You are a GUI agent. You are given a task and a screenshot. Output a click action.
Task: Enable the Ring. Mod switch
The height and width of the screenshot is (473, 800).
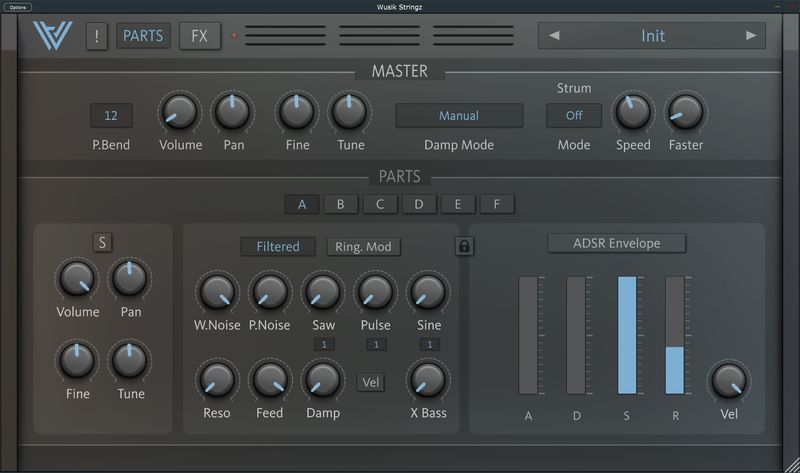pos(364,246)
